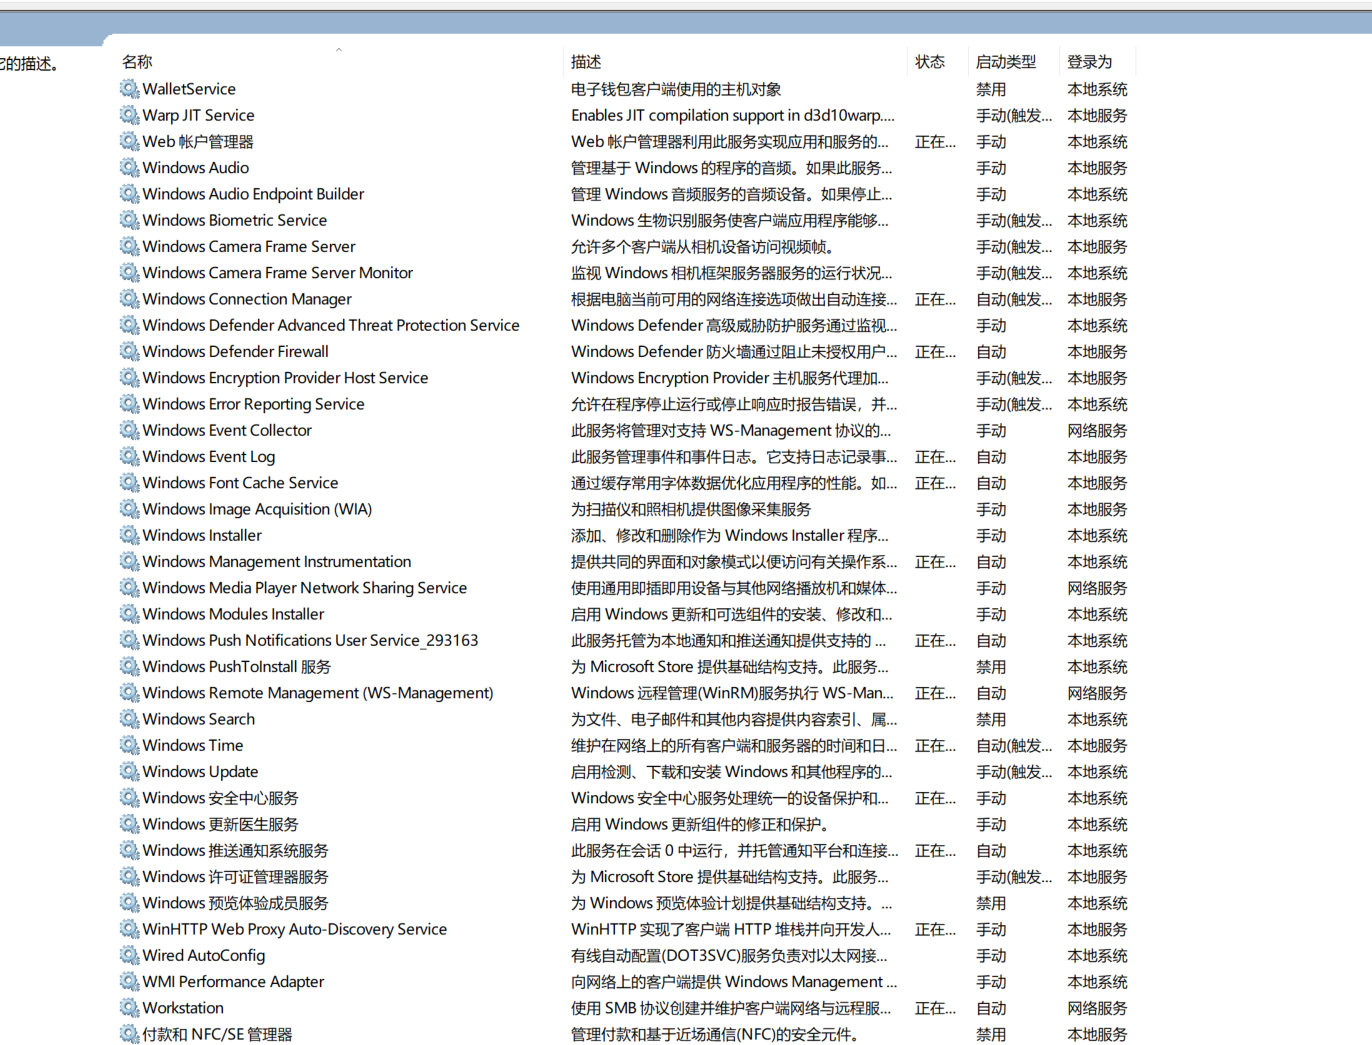Click 禁用 startup type of 付款和 NFC/SE 管理器
Viewport: 1372px width, 1045px height.
click(x=991, y=1034)
